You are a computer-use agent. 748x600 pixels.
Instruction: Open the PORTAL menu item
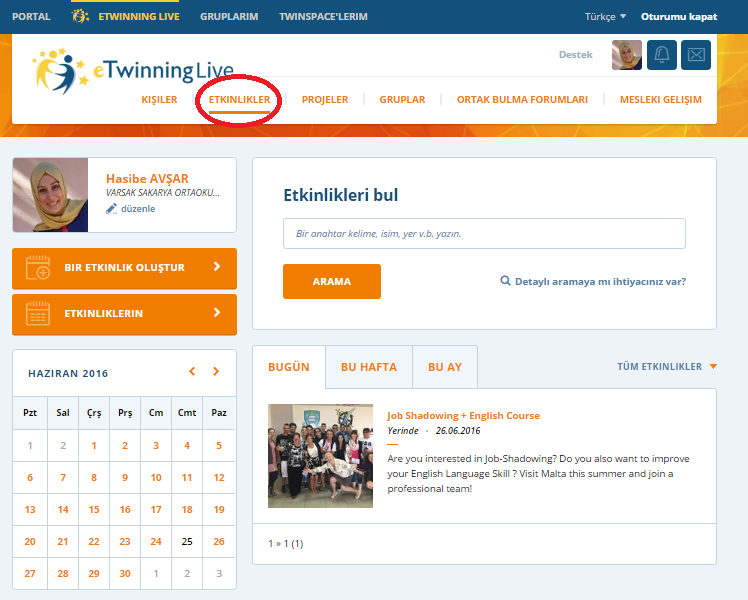[31, 16]
